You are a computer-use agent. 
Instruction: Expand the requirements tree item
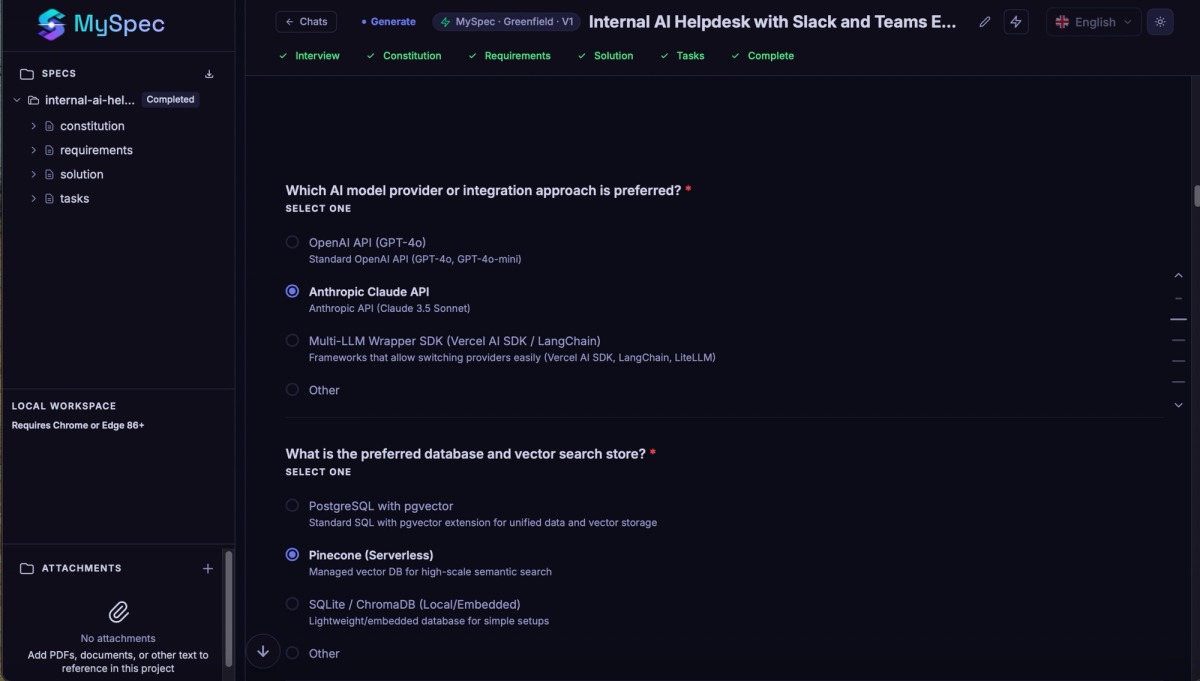[x=33, y=150]
